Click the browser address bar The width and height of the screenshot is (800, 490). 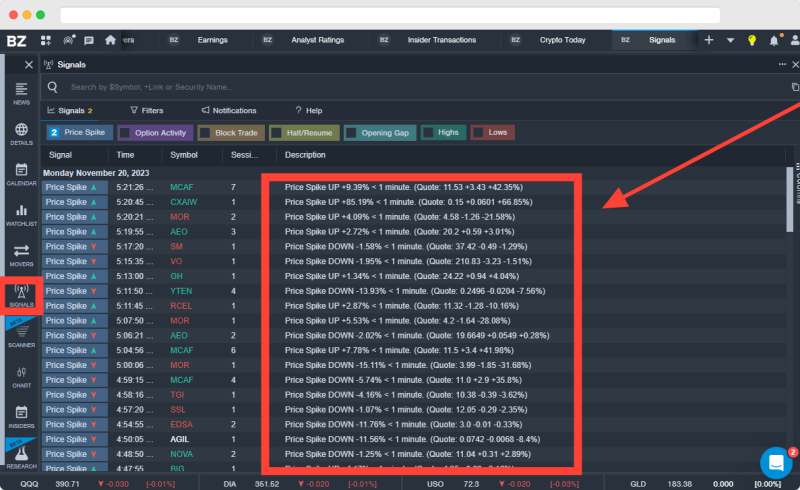[390, 15]
